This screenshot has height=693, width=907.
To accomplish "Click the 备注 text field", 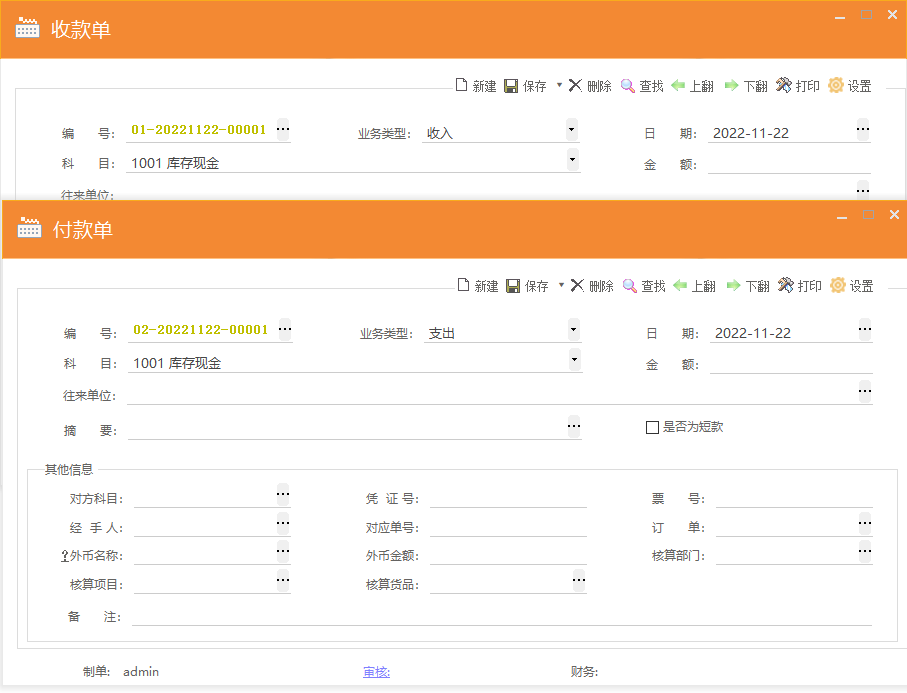I will pos(500,617).
